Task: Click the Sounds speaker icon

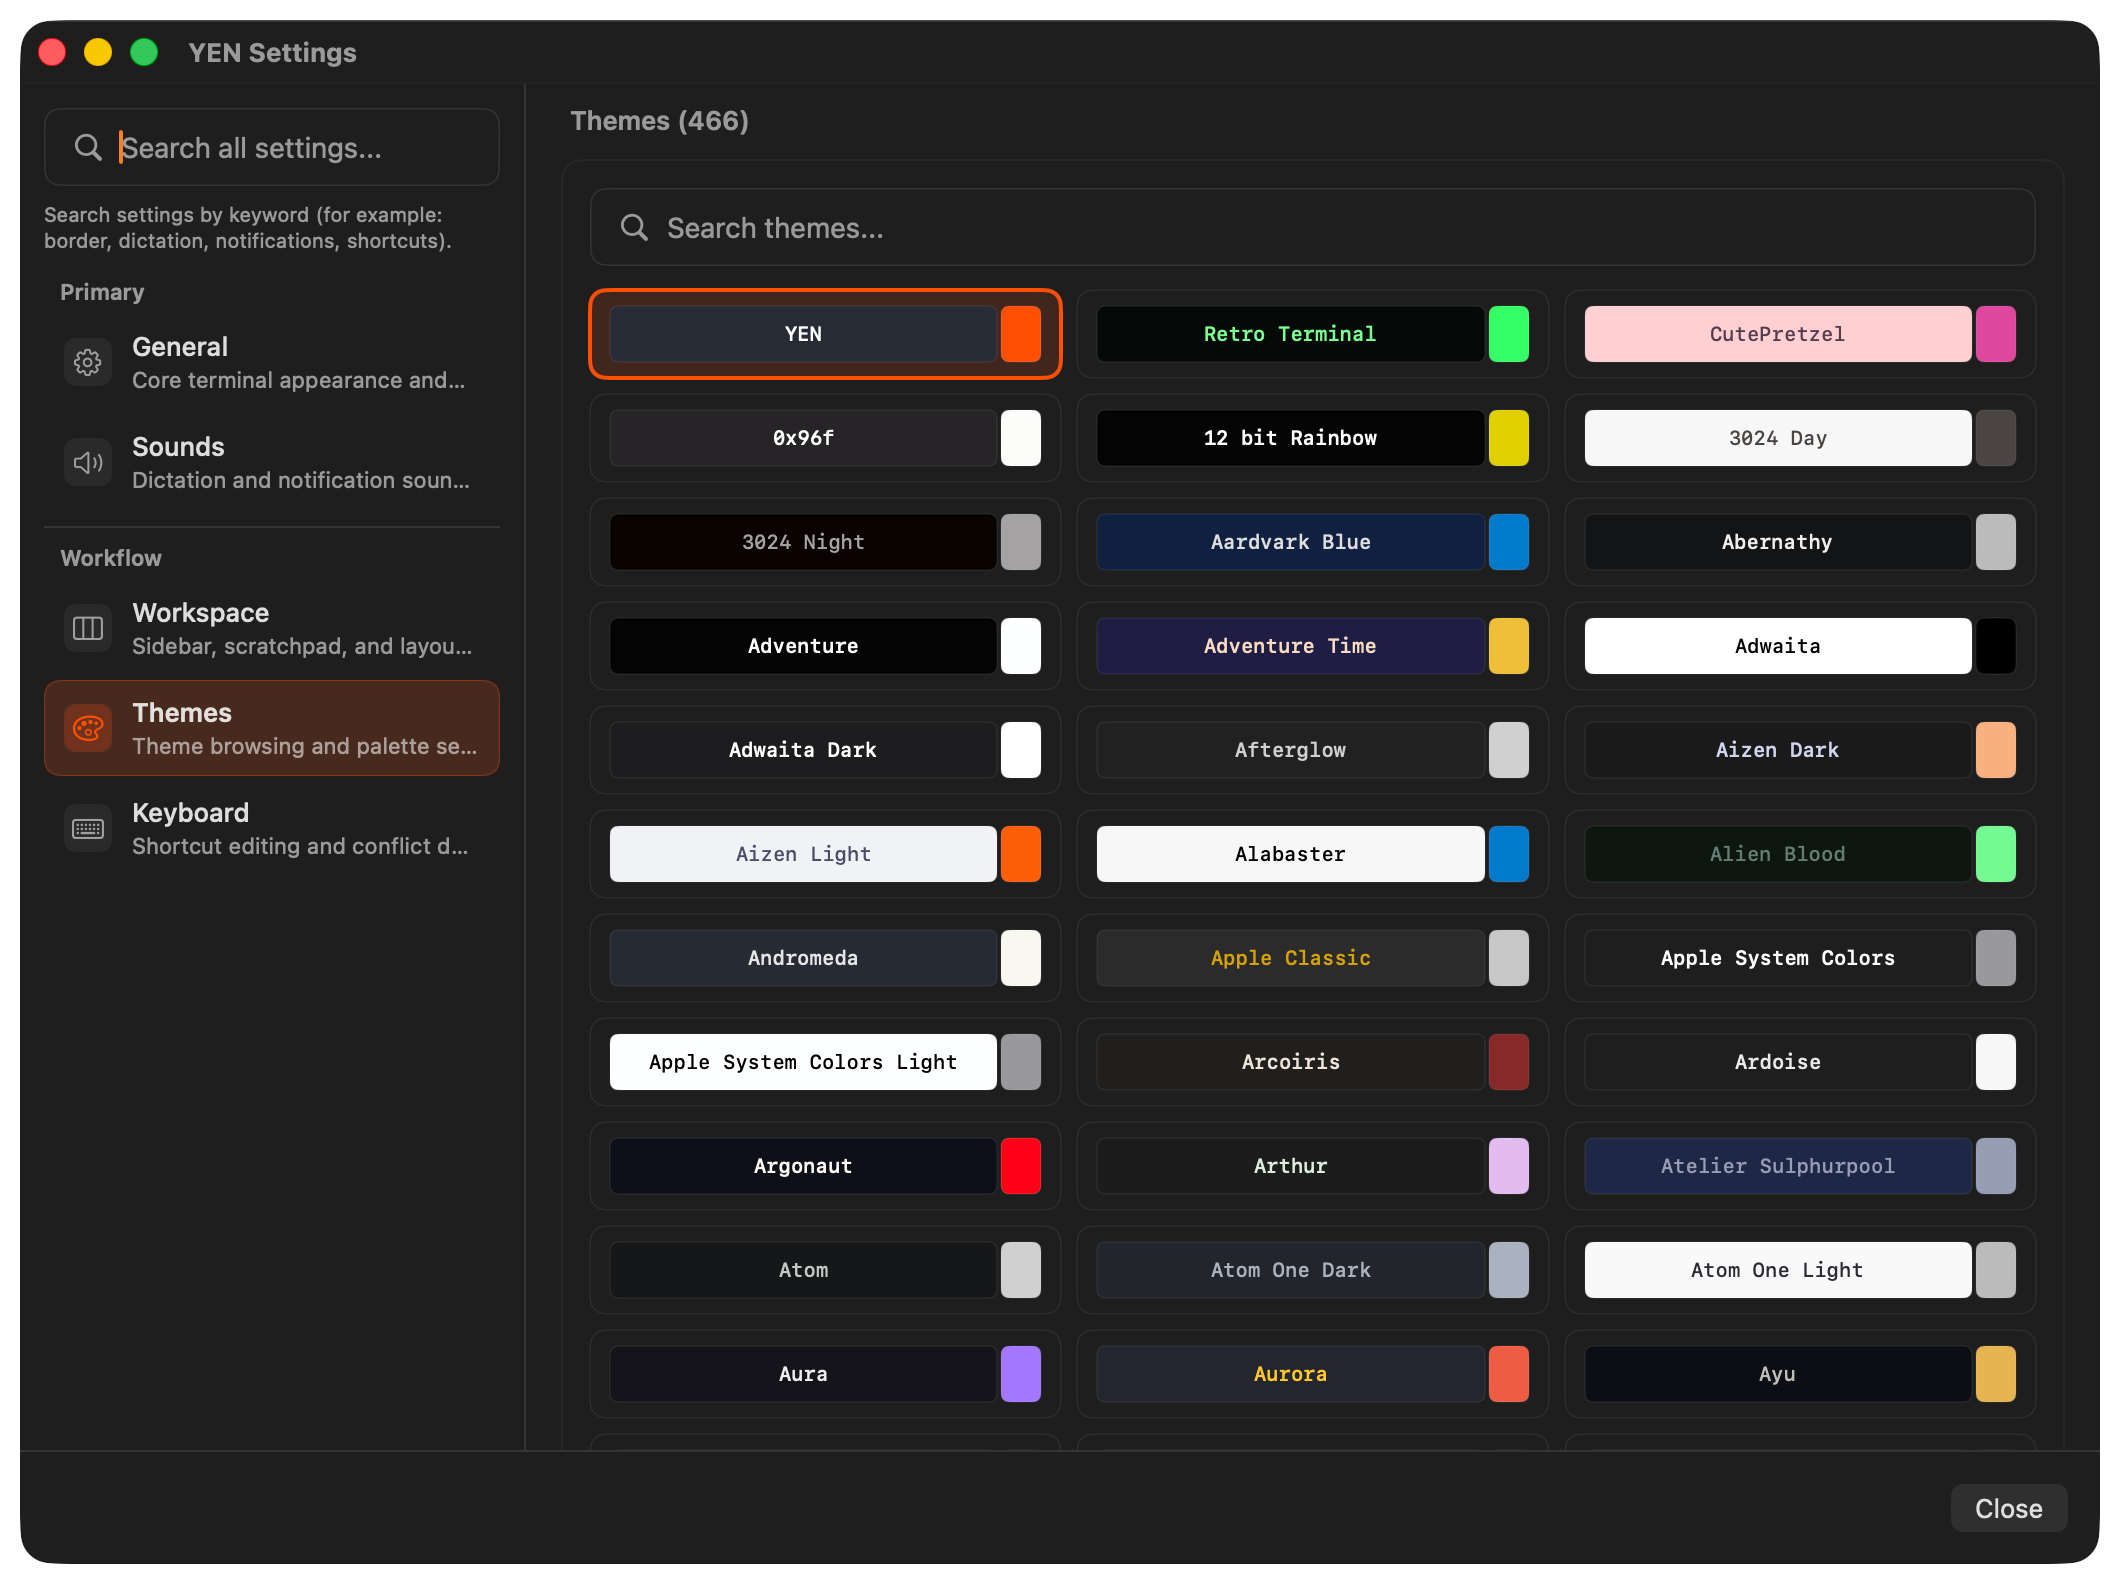Action: coord(88,462)
